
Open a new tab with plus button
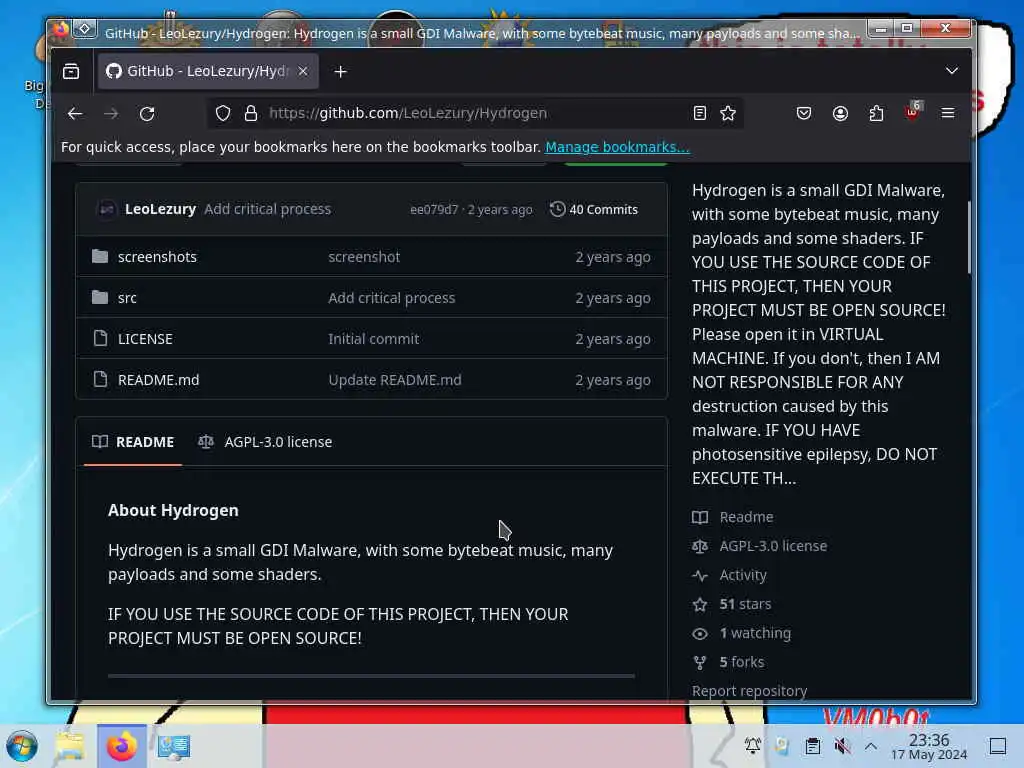(340, 72)
